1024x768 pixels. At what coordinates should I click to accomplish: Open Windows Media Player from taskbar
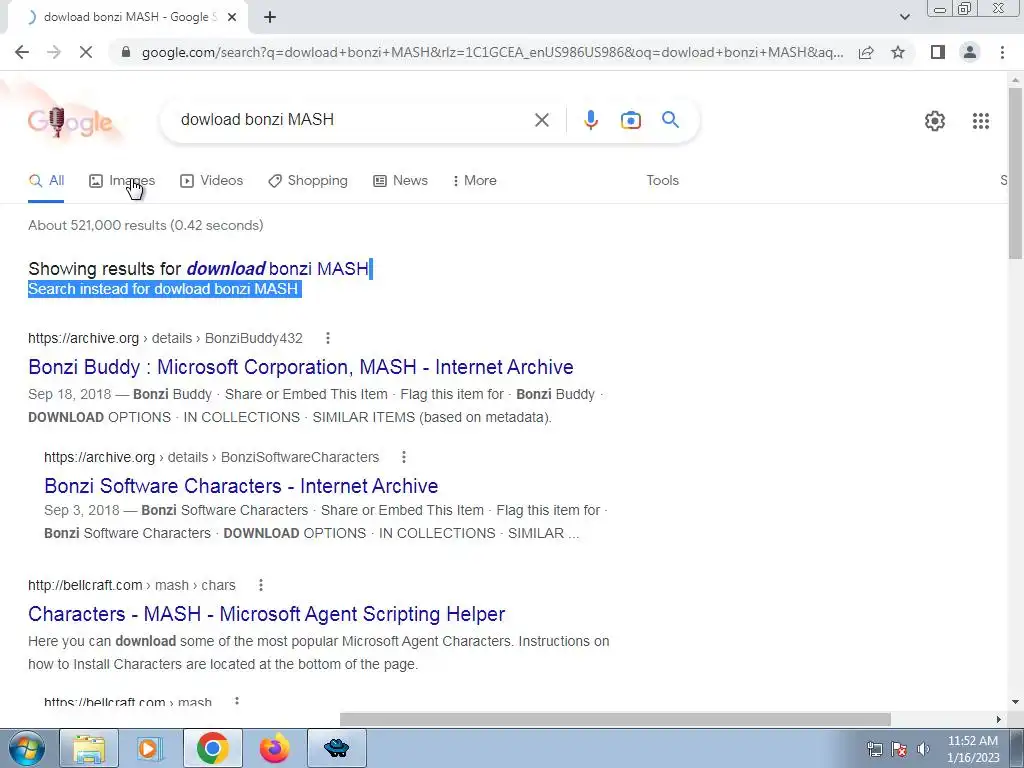(x=150, y=748)
